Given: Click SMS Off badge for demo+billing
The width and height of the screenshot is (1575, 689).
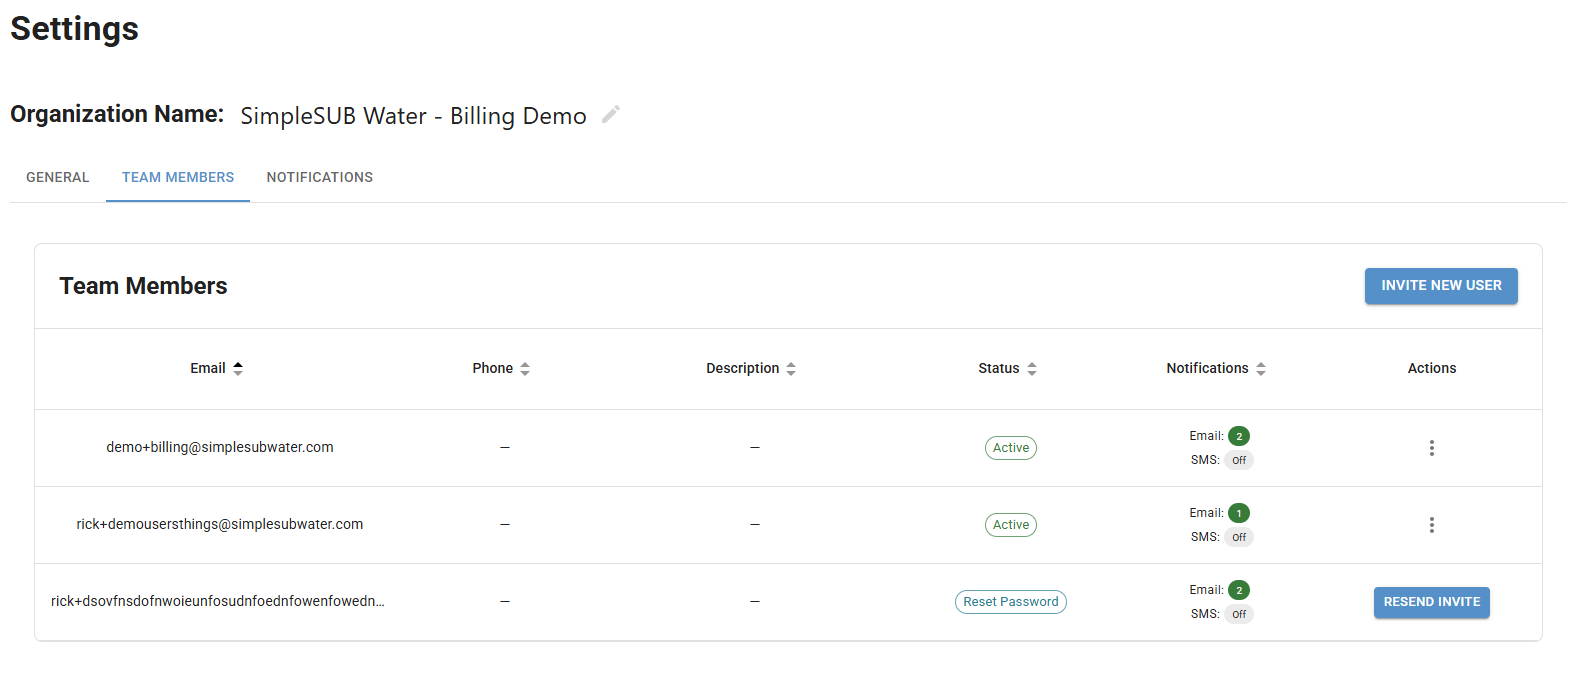Looking at the screenshot, I should coord(1239,460).
